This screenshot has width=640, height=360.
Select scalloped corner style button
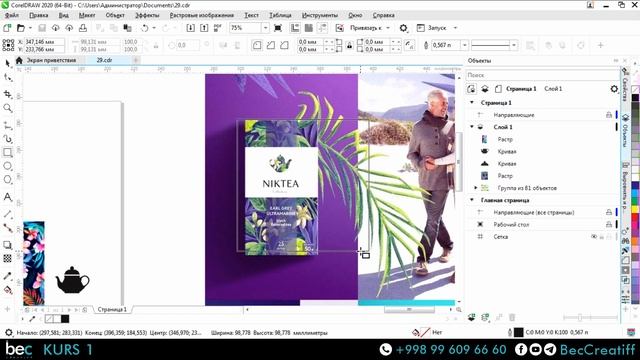tap(270, 45)
